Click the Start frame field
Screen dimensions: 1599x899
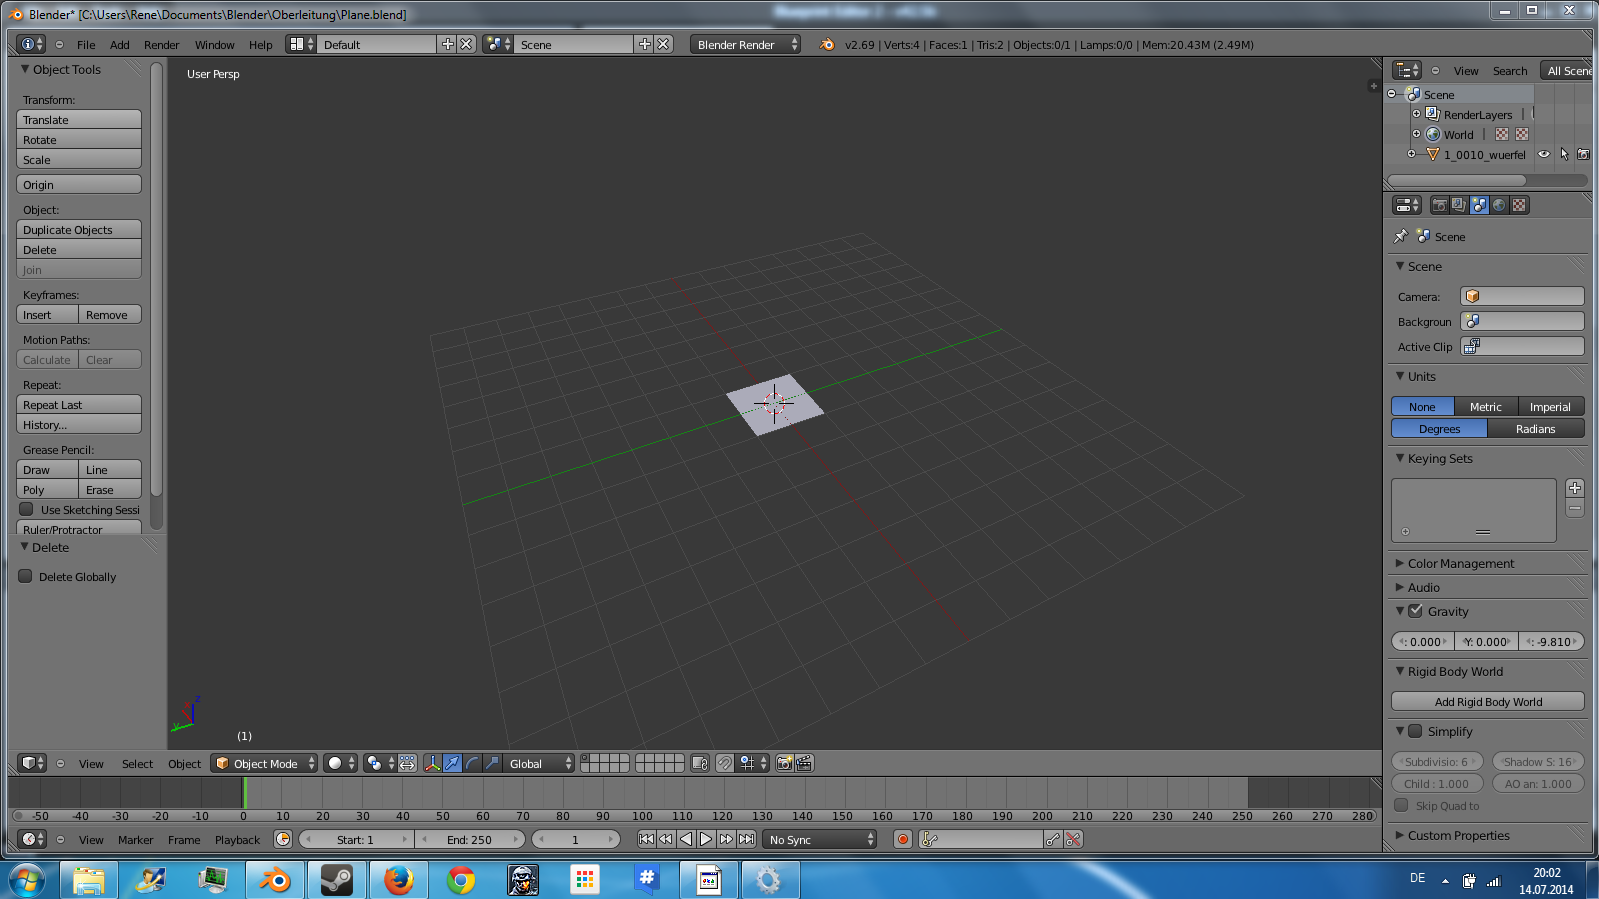355,839
